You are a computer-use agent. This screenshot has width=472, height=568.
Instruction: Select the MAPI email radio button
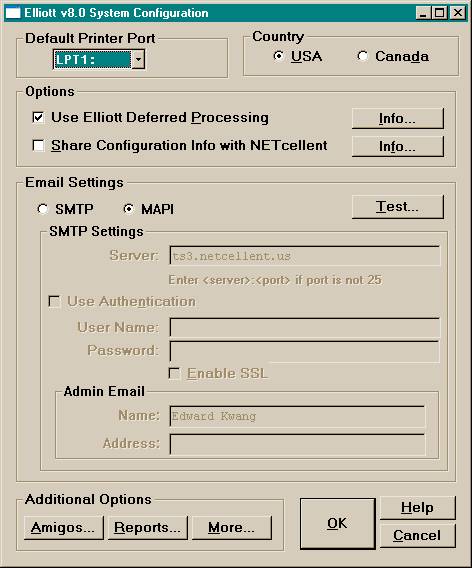pos(129,209)
